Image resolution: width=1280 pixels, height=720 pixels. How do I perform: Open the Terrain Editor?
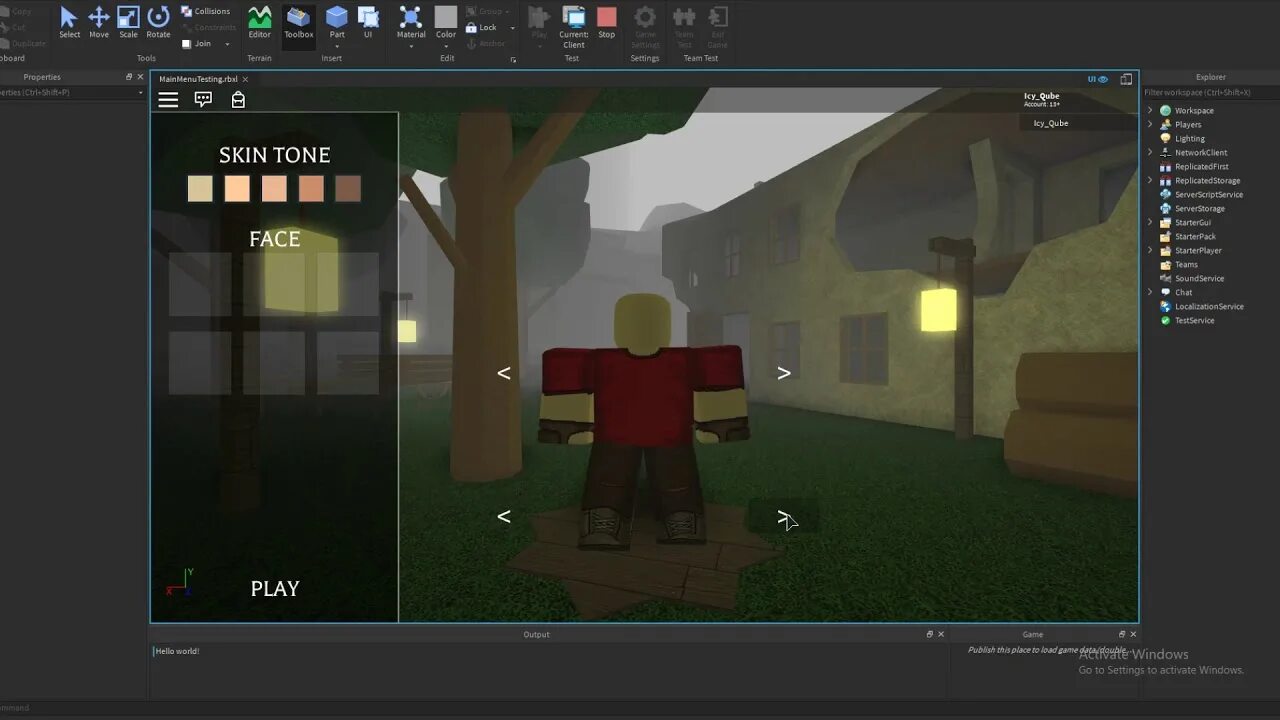[x=259, y=22]
